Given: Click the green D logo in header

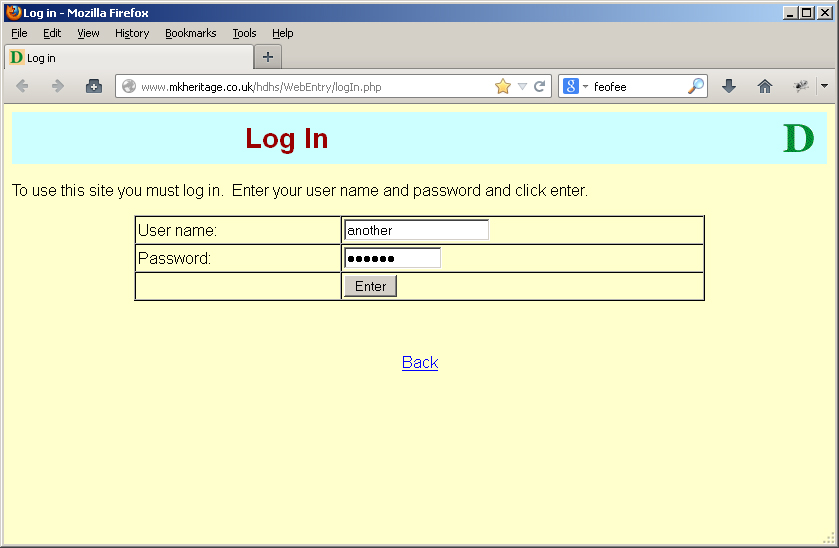Looking at the screenshot, I should [x=798, y=138].
